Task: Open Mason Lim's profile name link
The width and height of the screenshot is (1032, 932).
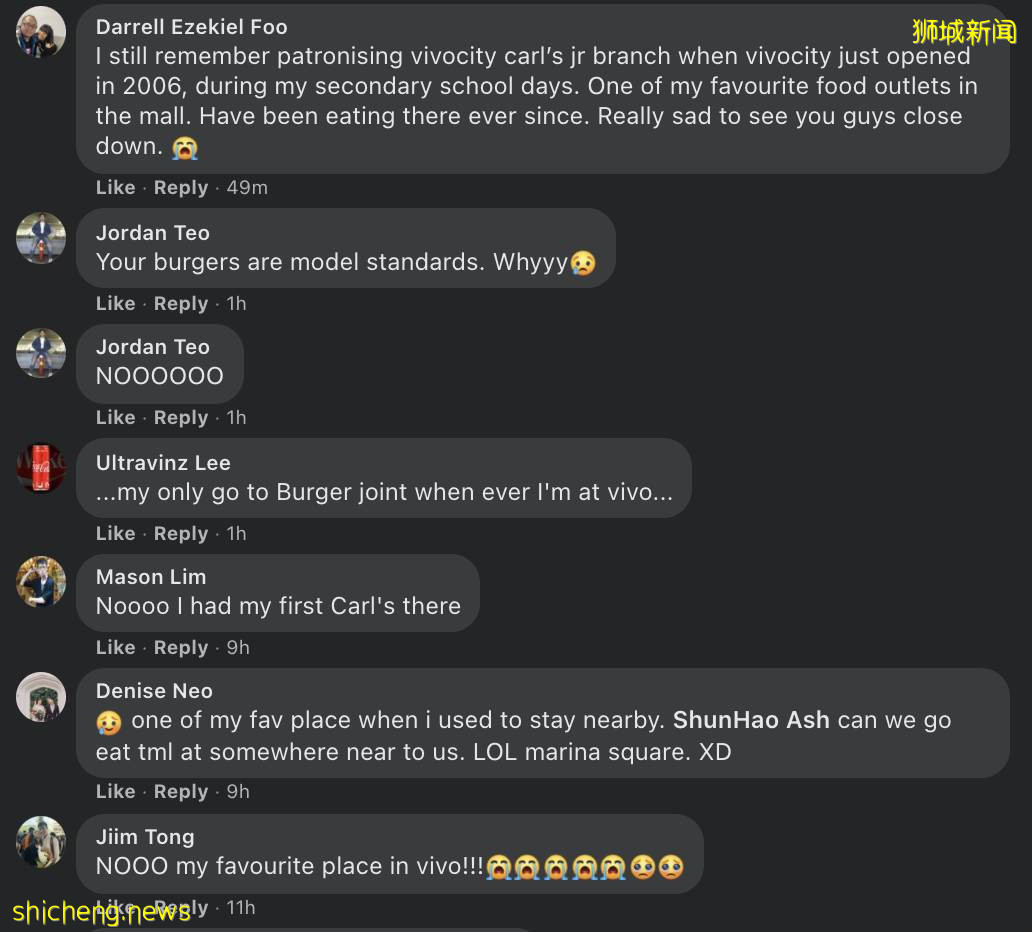Action: click(x=151, y=577)
